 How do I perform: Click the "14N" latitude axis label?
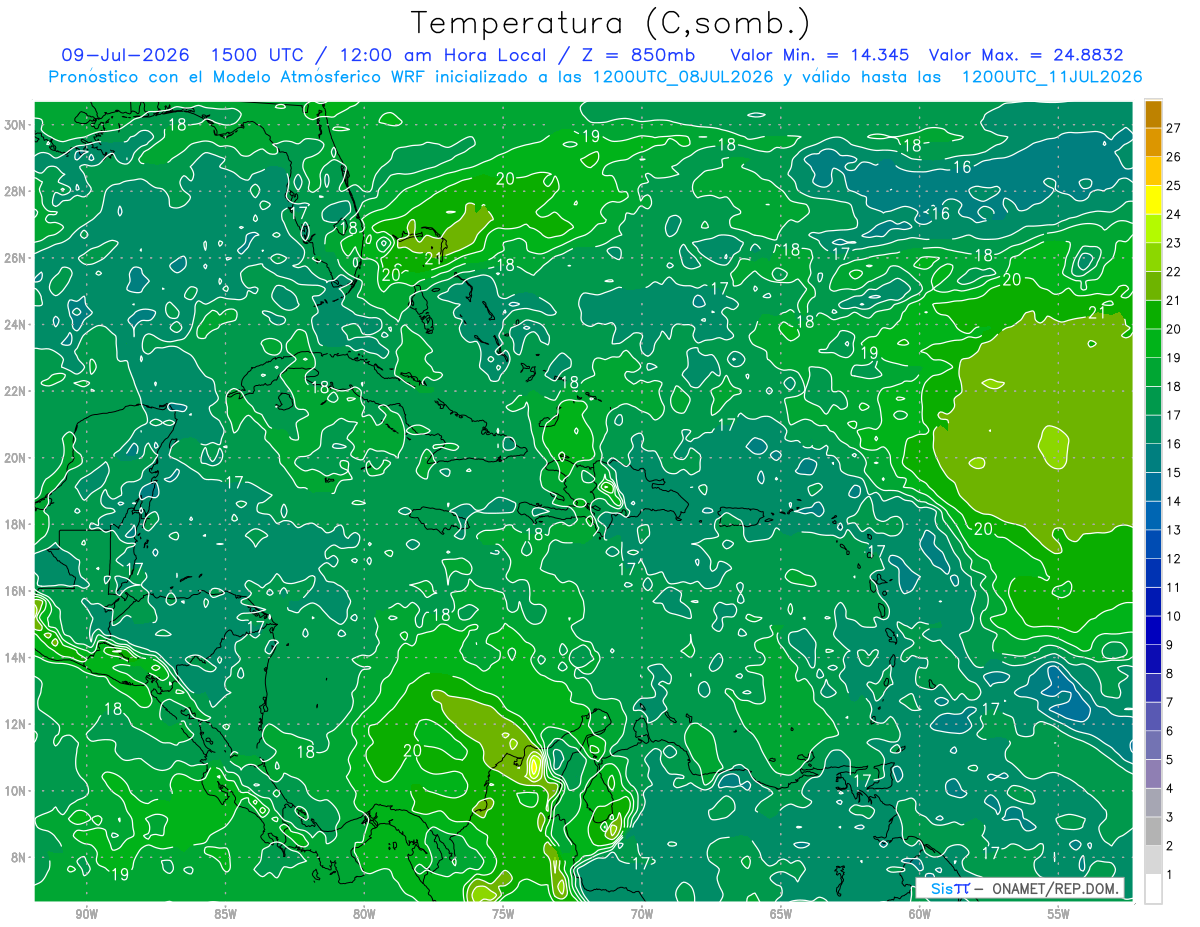pos(17,658)
